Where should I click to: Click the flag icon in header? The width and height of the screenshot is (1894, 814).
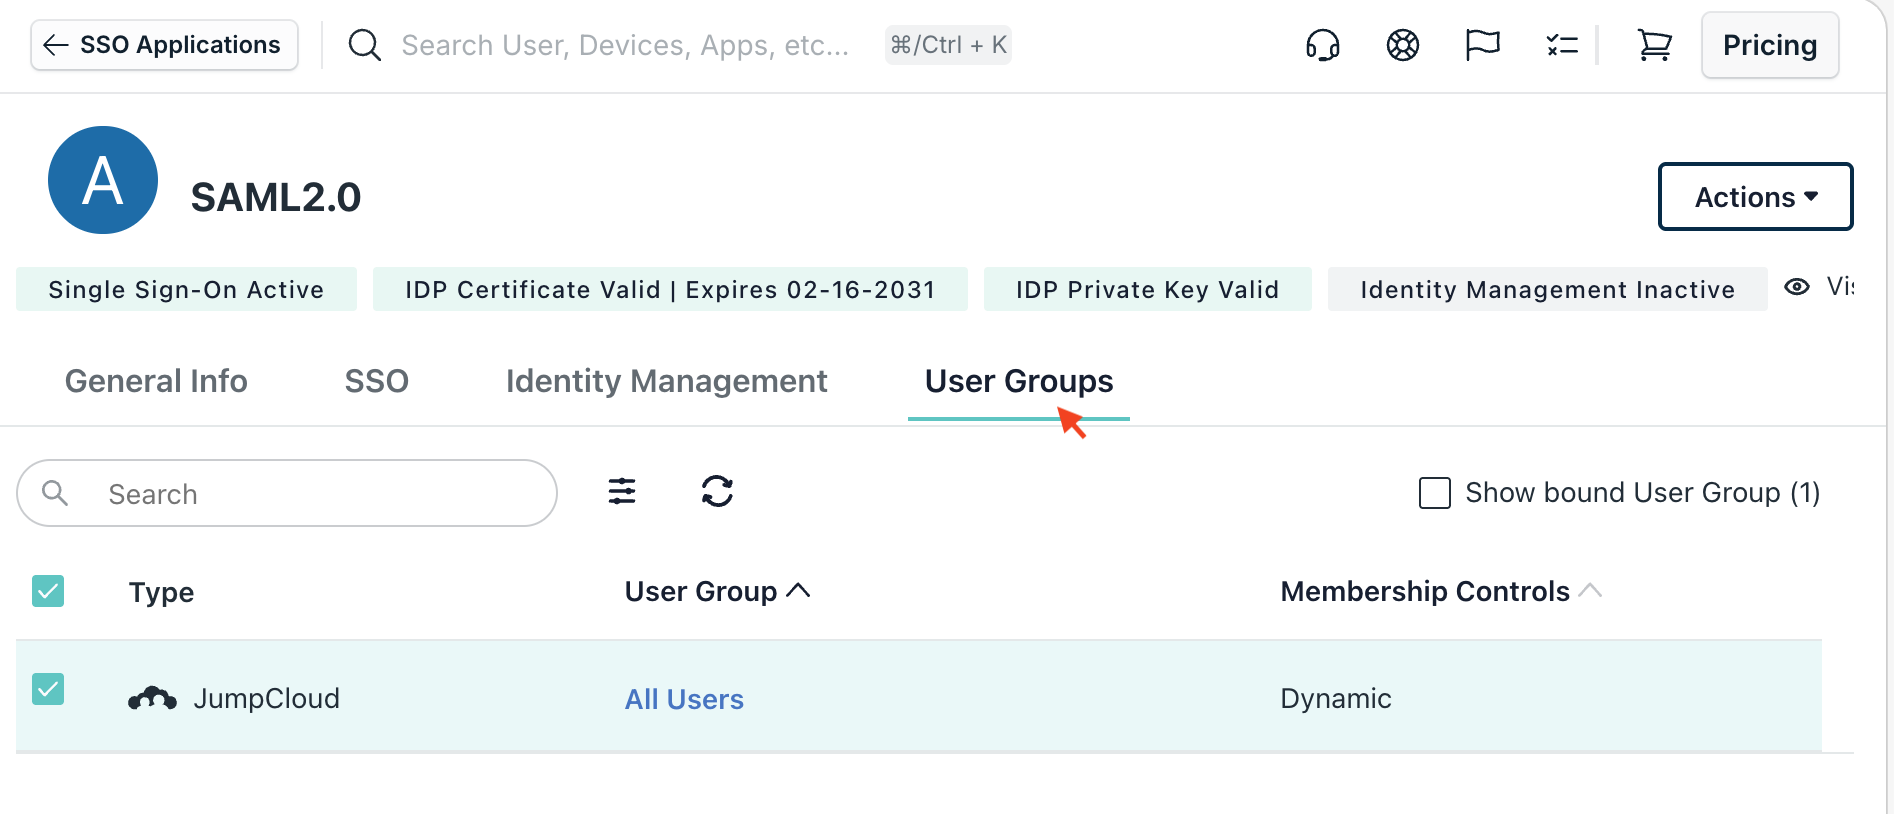pyautogui.click(x=1482, y=45)
